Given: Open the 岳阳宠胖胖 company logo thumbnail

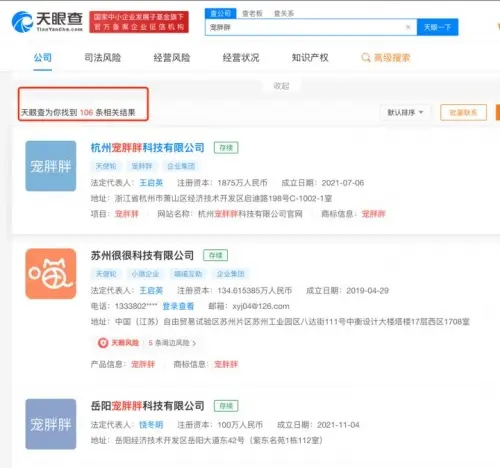Looking at the screenshot, I should coord(51,424).
